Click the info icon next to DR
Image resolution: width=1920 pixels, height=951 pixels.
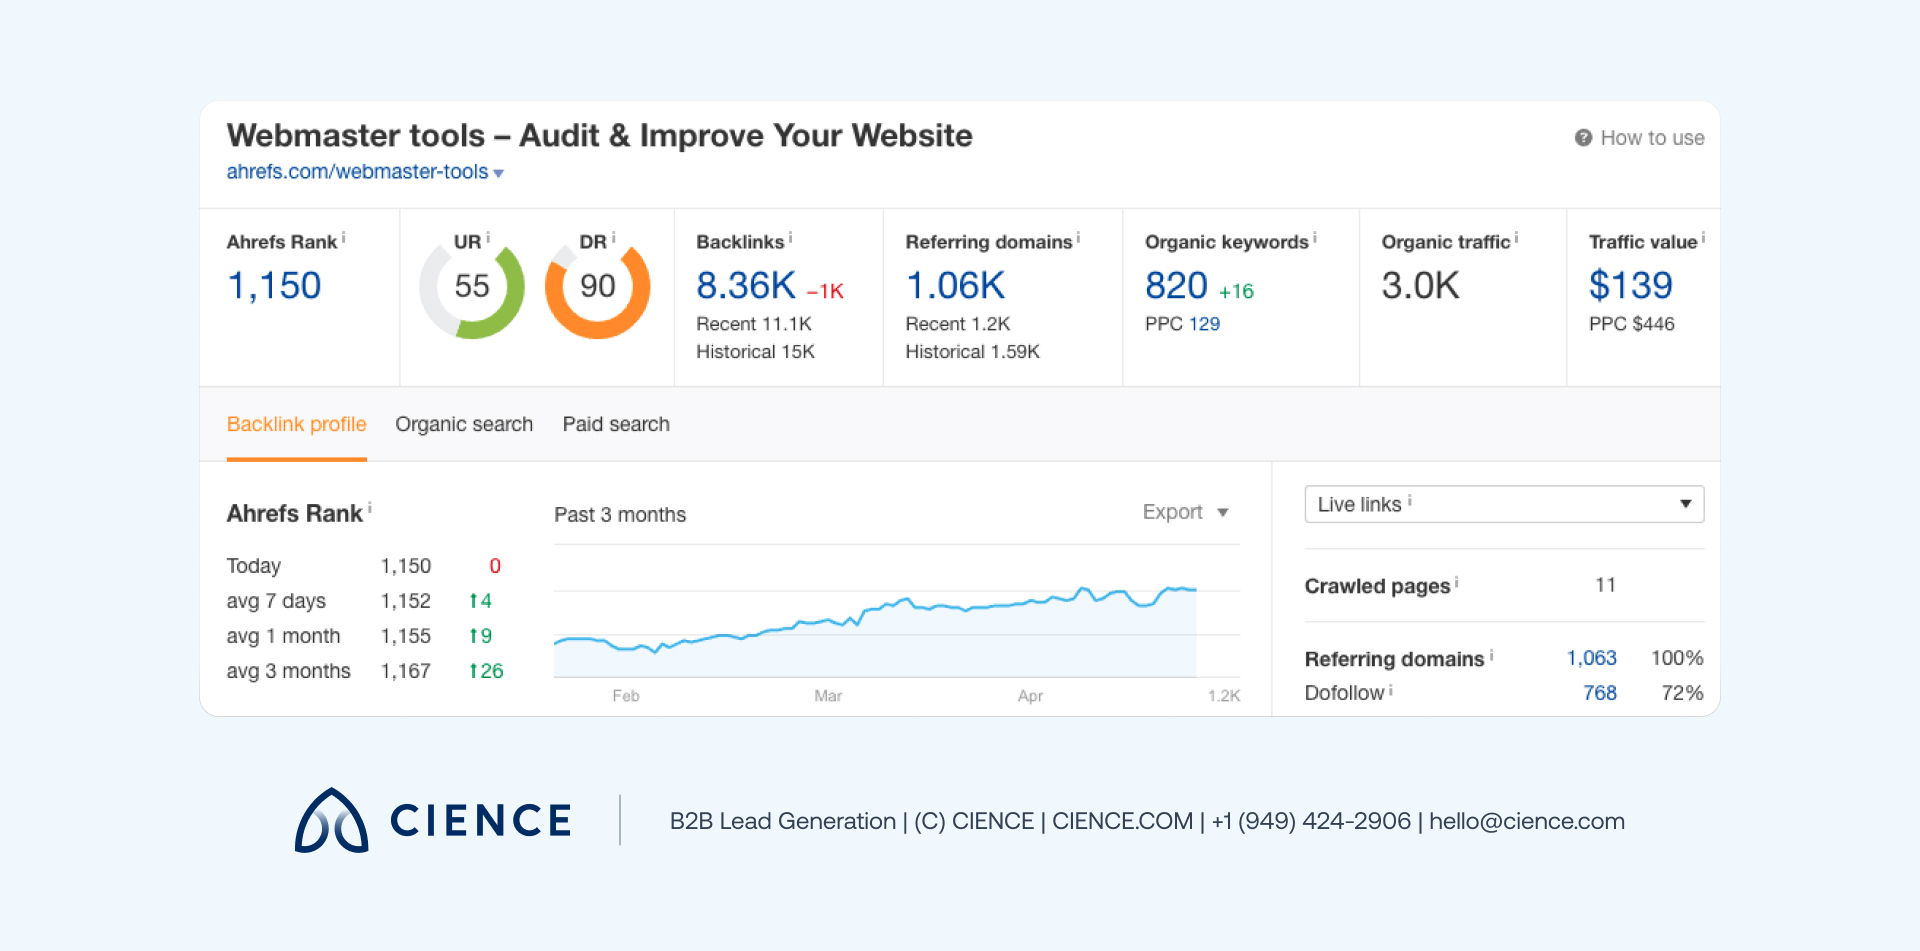(x=613, y=238)
